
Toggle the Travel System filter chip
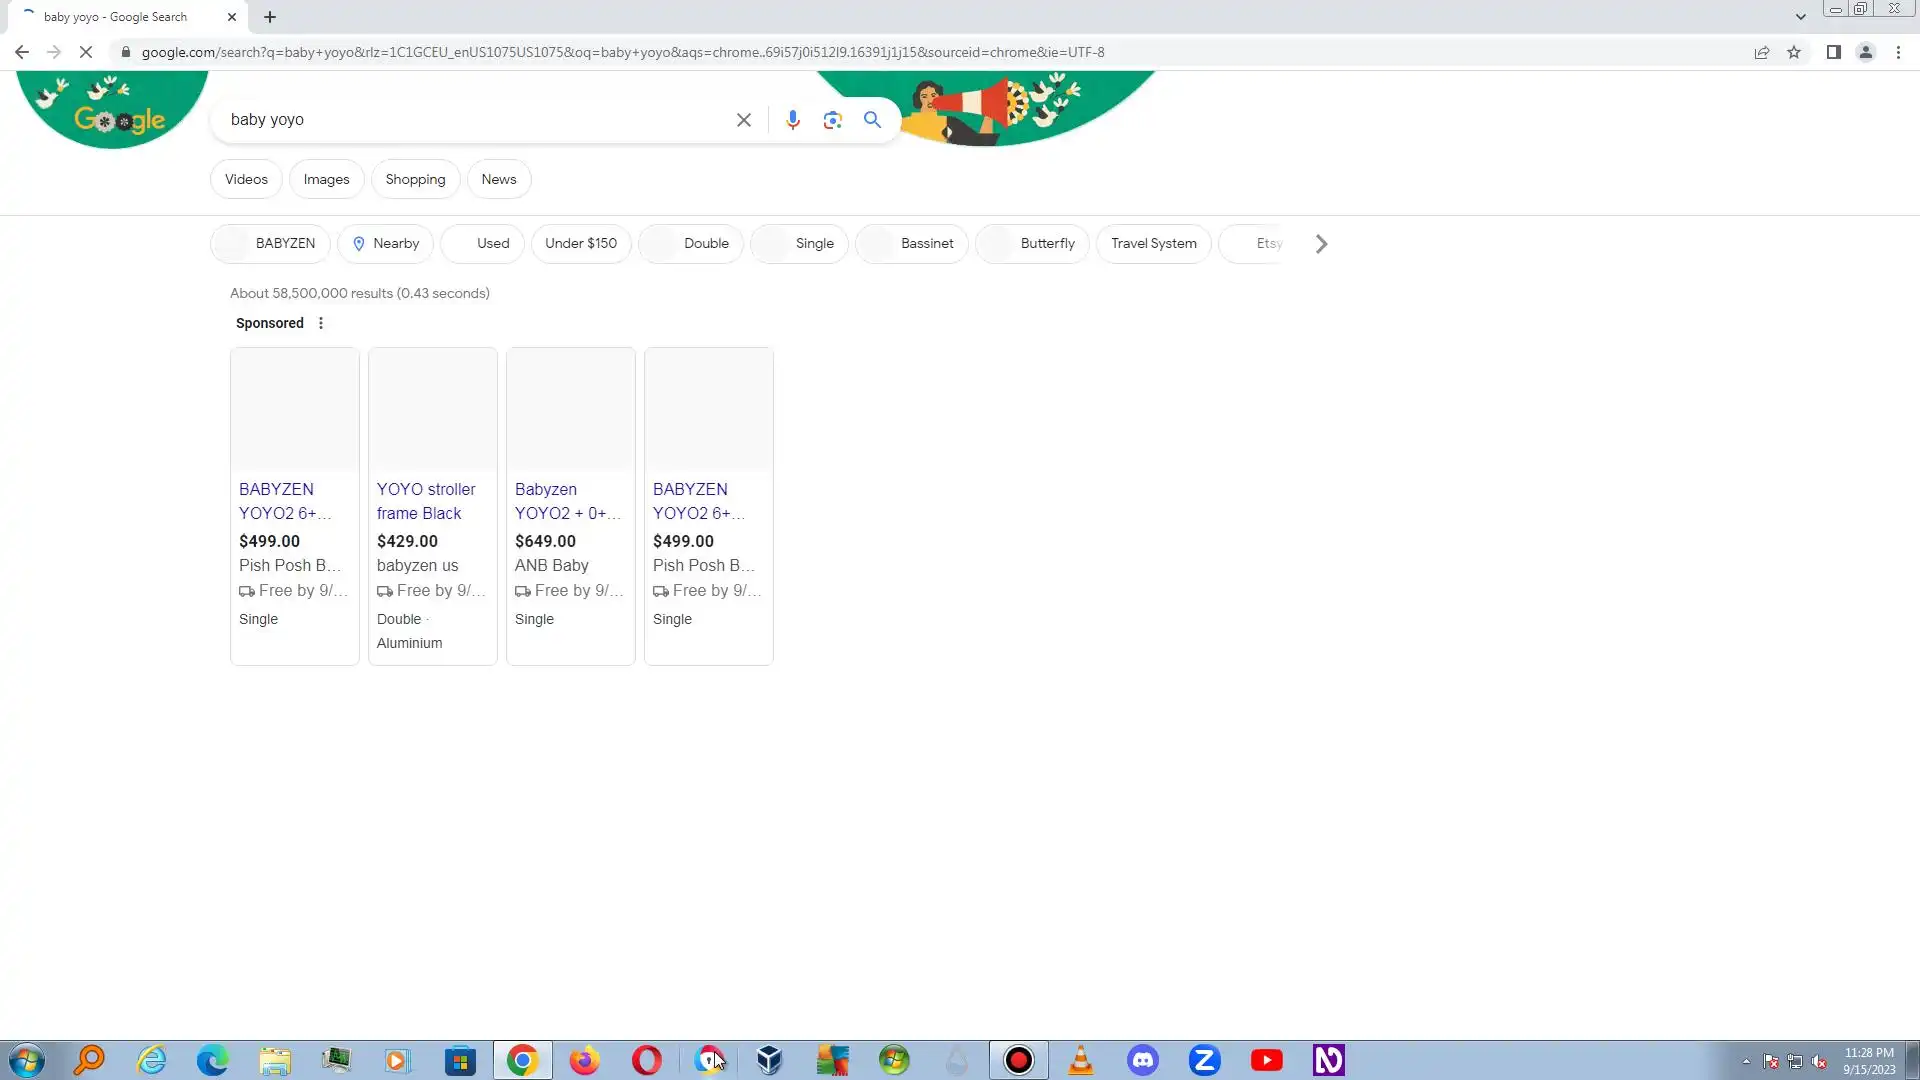pyautogui.click(x=1153, y=243)
